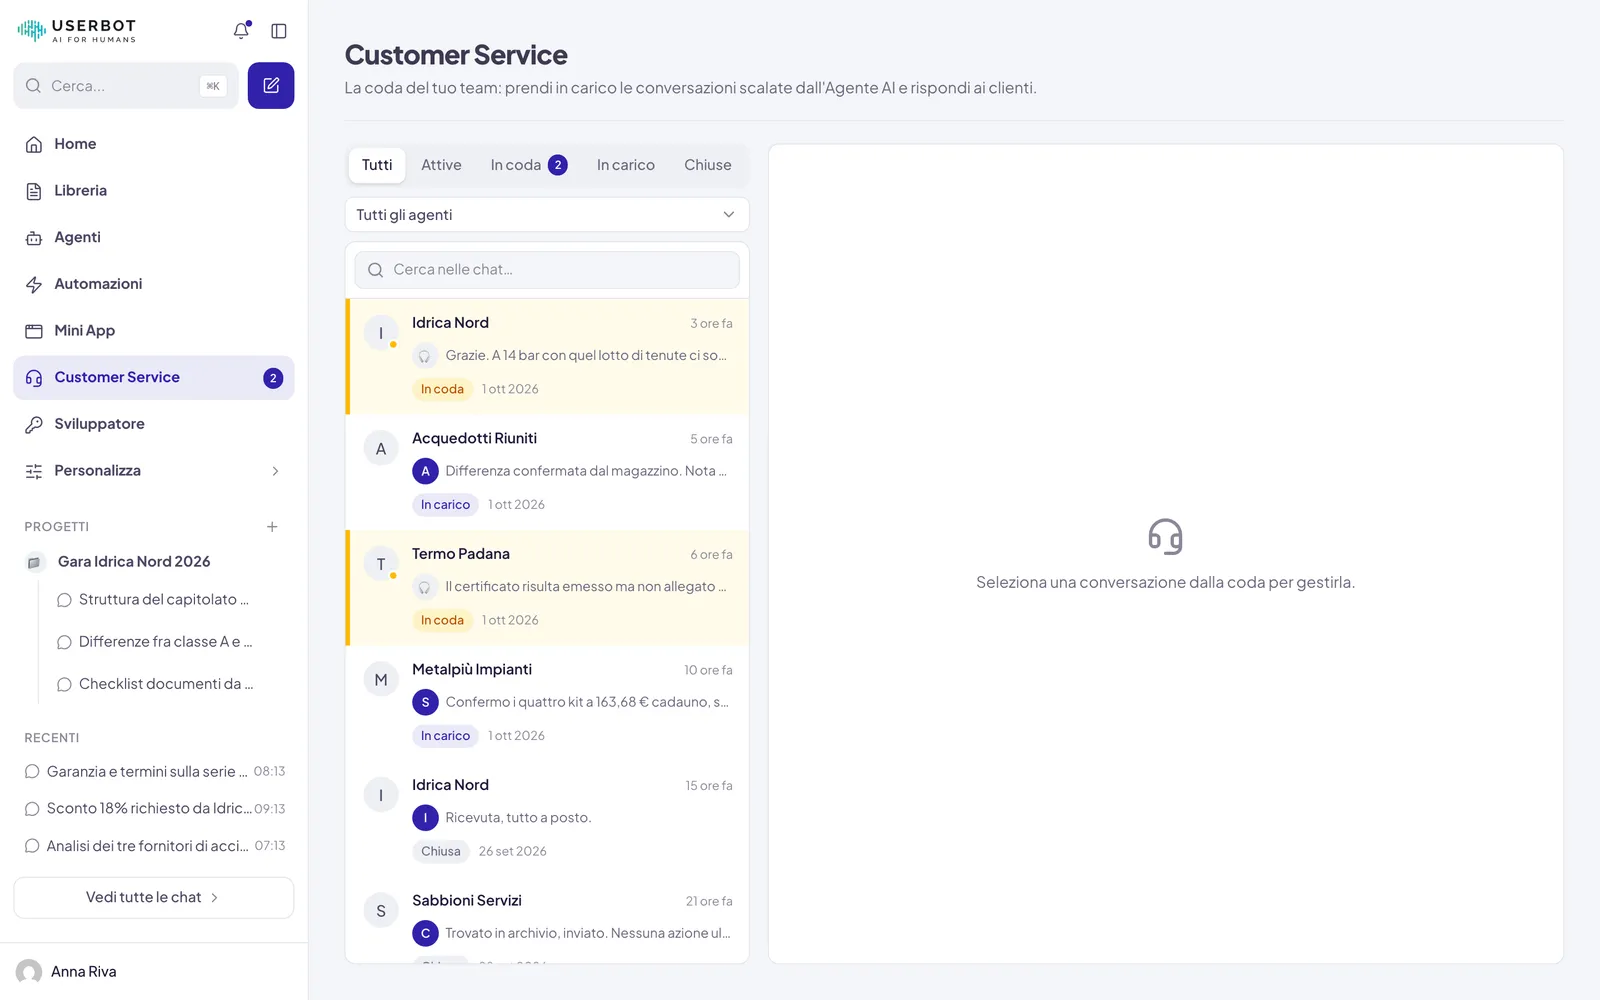
Task: Open Libreria from the sidebar
Action: (154, 191)
